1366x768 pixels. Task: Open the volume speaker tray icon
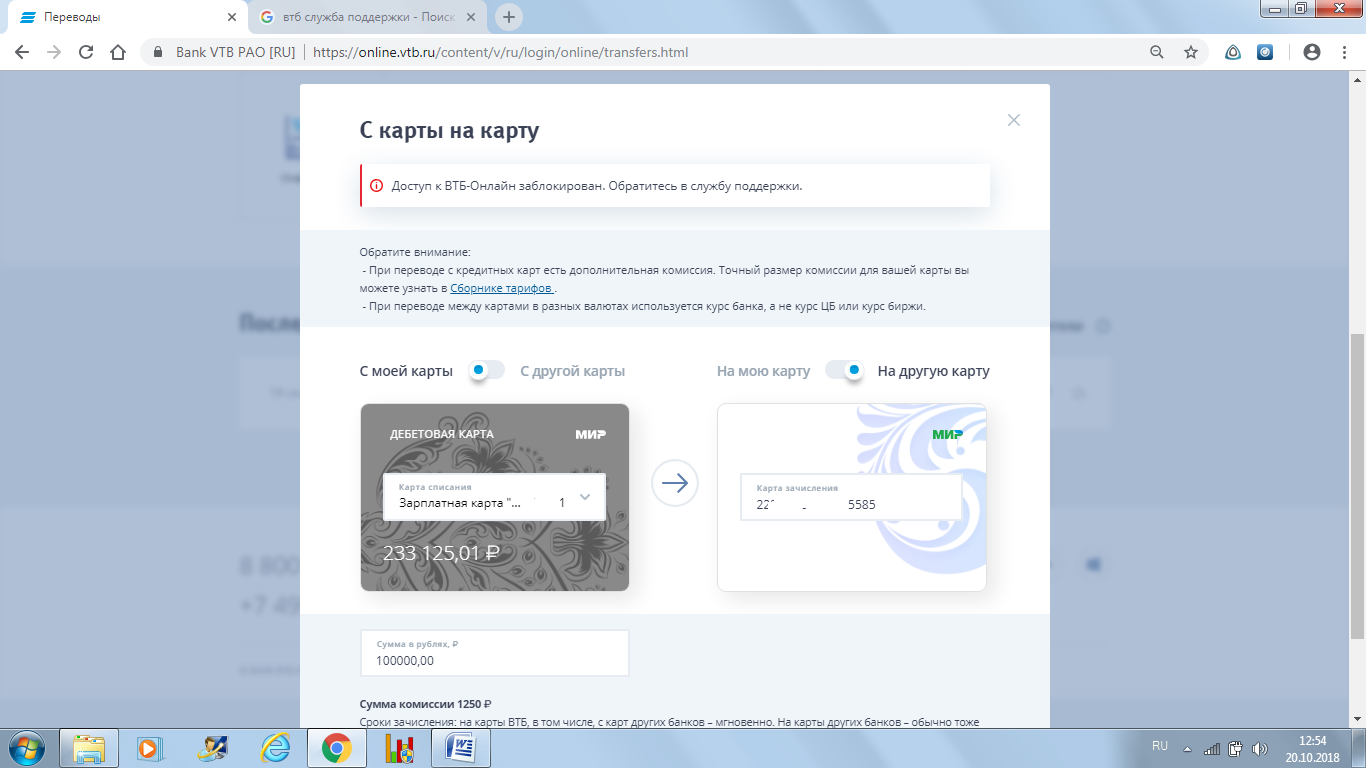pyautogui.click(x=1260, y=748)
